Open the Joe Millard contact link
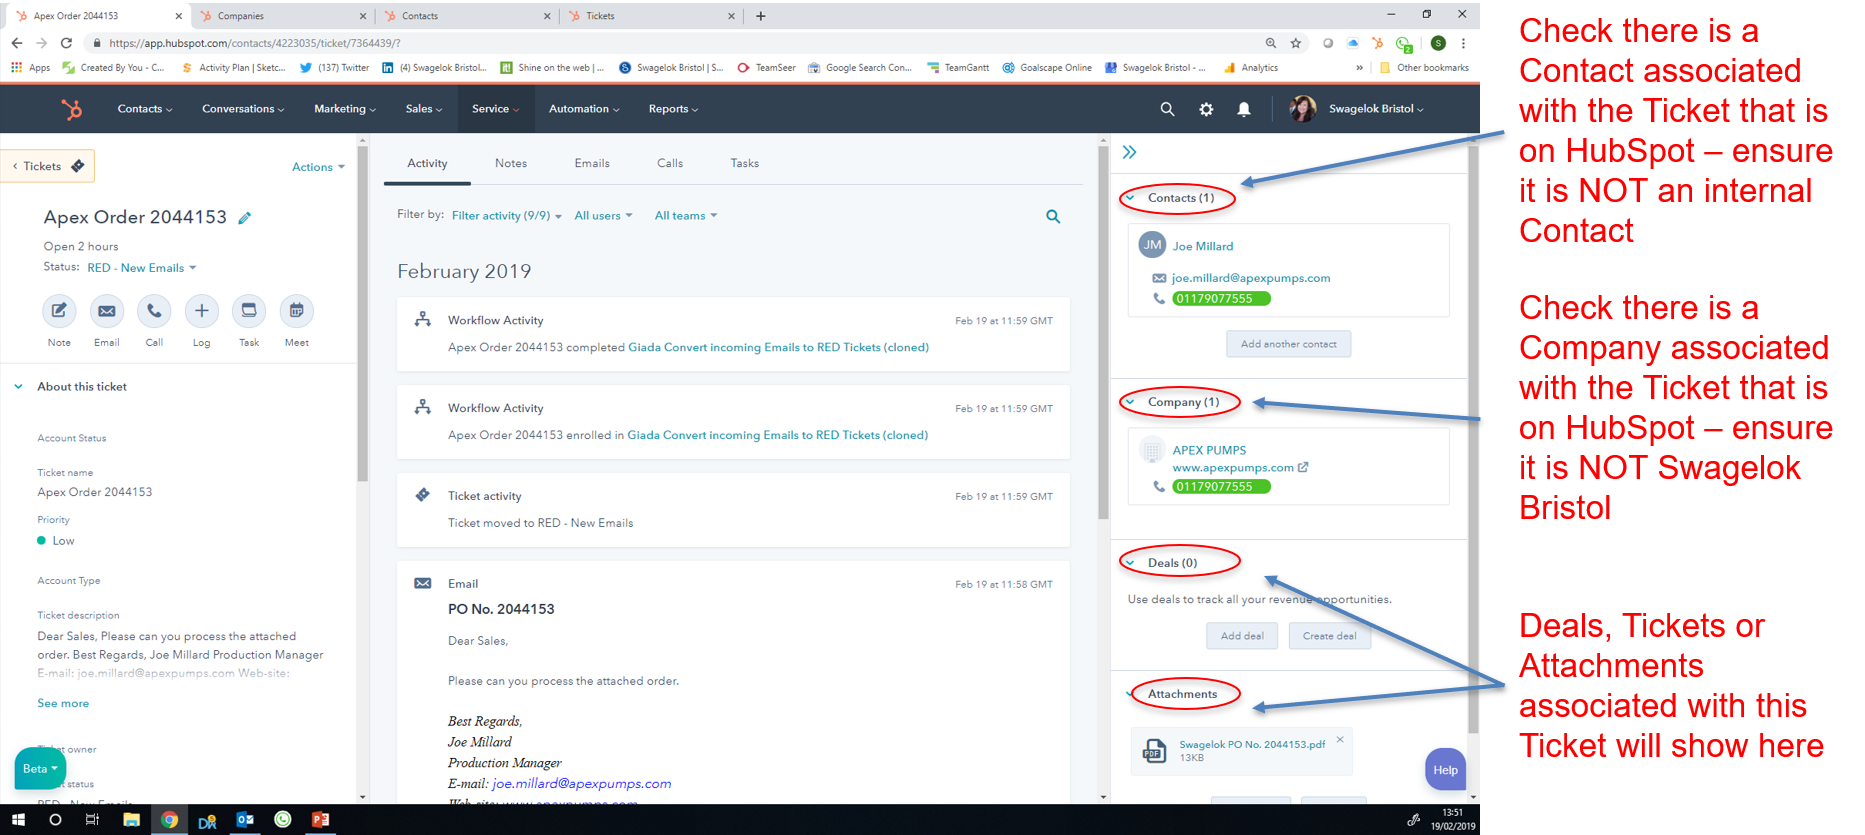Screen dimensions: 1865x835 click(1203, 246)
